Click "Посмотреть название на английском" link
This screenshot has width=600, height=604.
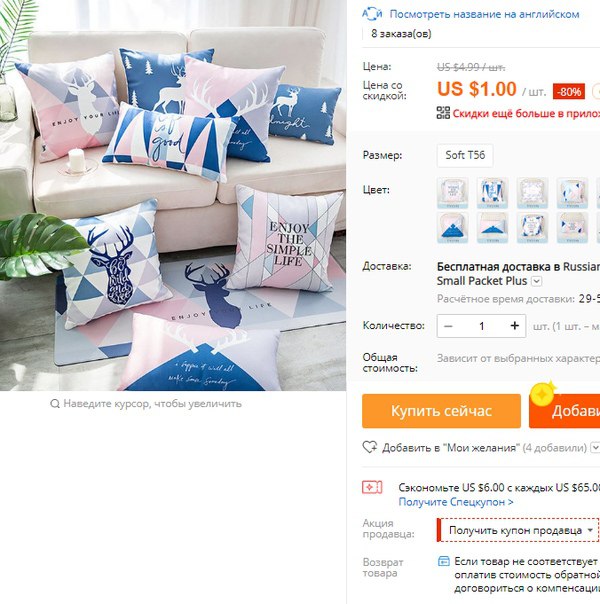click(x=484, y=14)
